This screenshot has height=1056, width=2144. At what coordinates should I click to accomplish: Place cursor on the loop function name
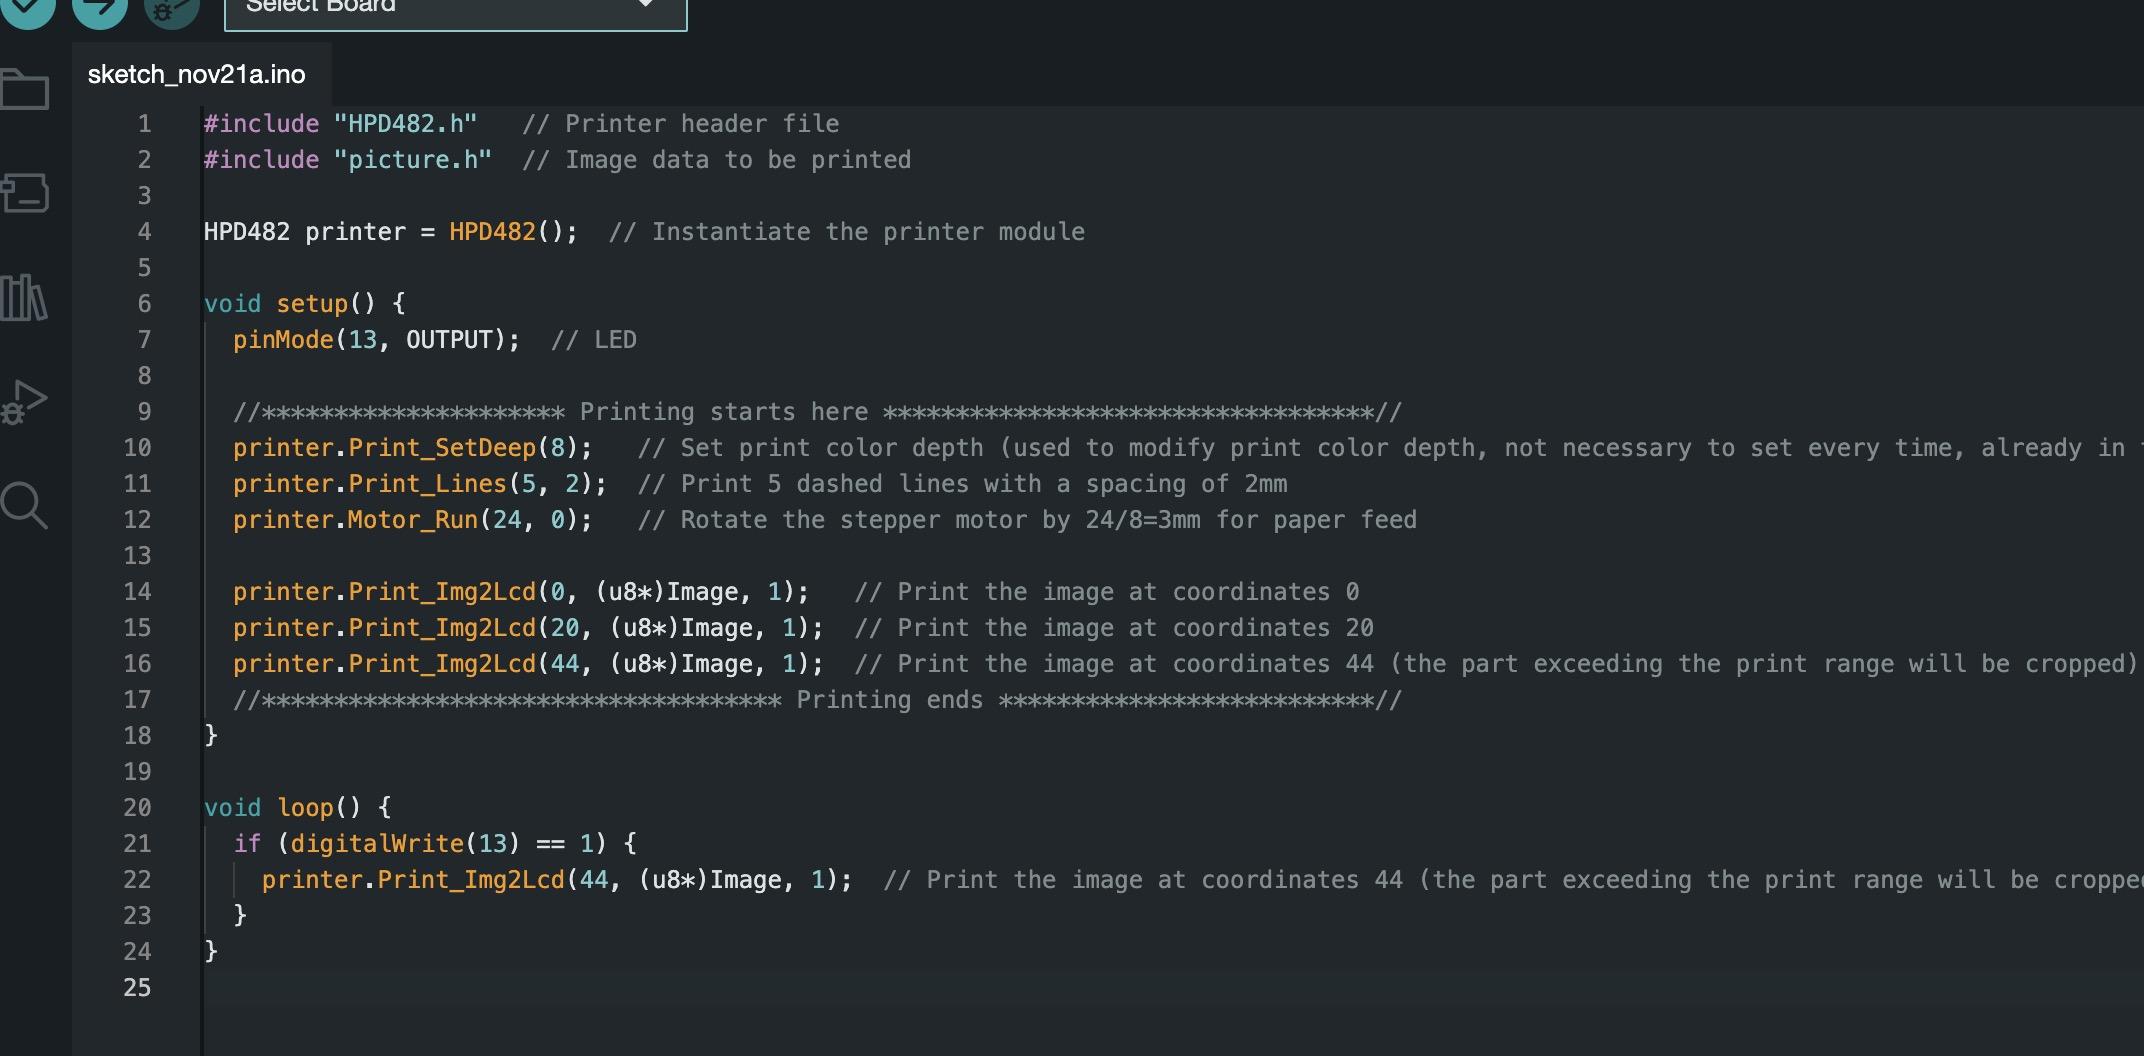click(x=305, y=808)
